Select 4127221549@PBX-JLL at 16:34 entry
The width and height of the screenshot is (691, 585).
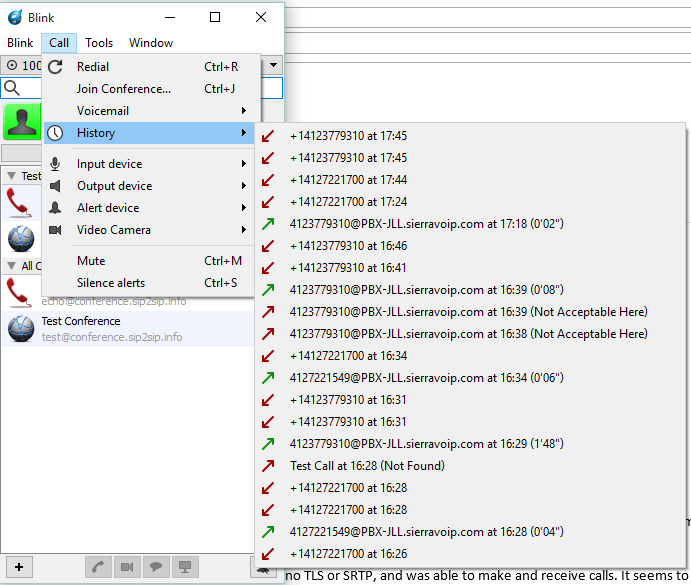(x=470, y=378)
